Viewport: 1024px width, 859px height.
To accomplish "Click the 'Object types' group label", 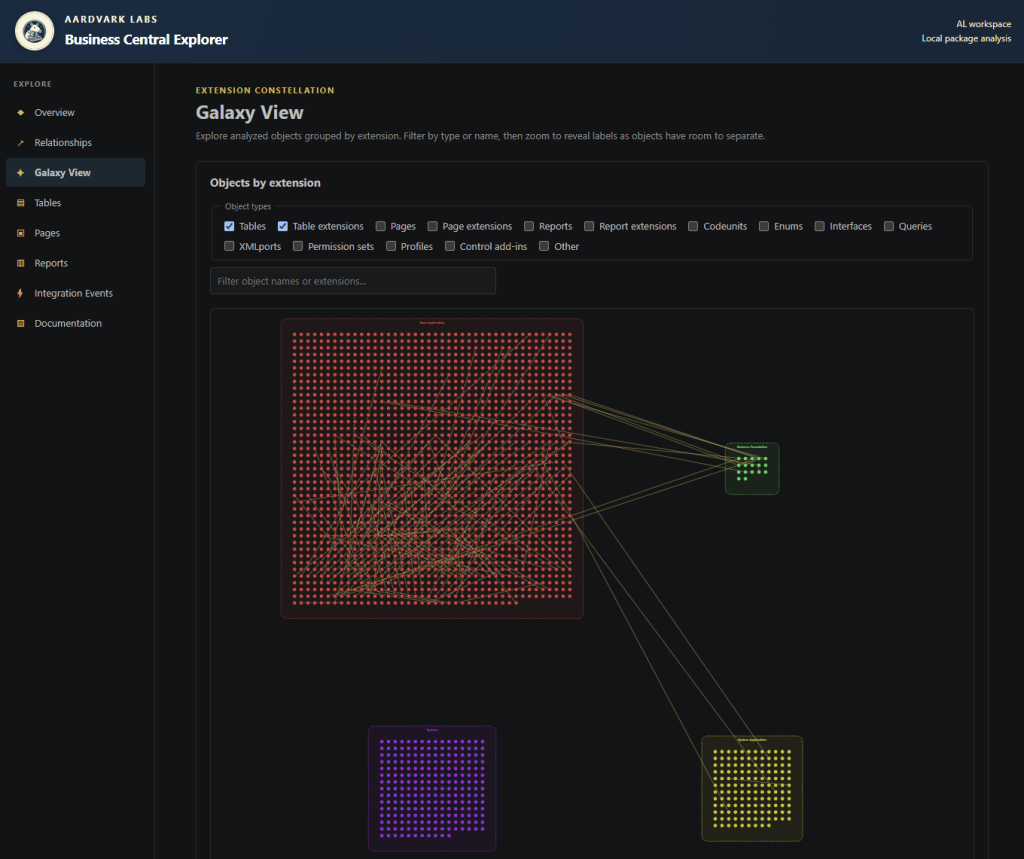I will click(248, 206).
